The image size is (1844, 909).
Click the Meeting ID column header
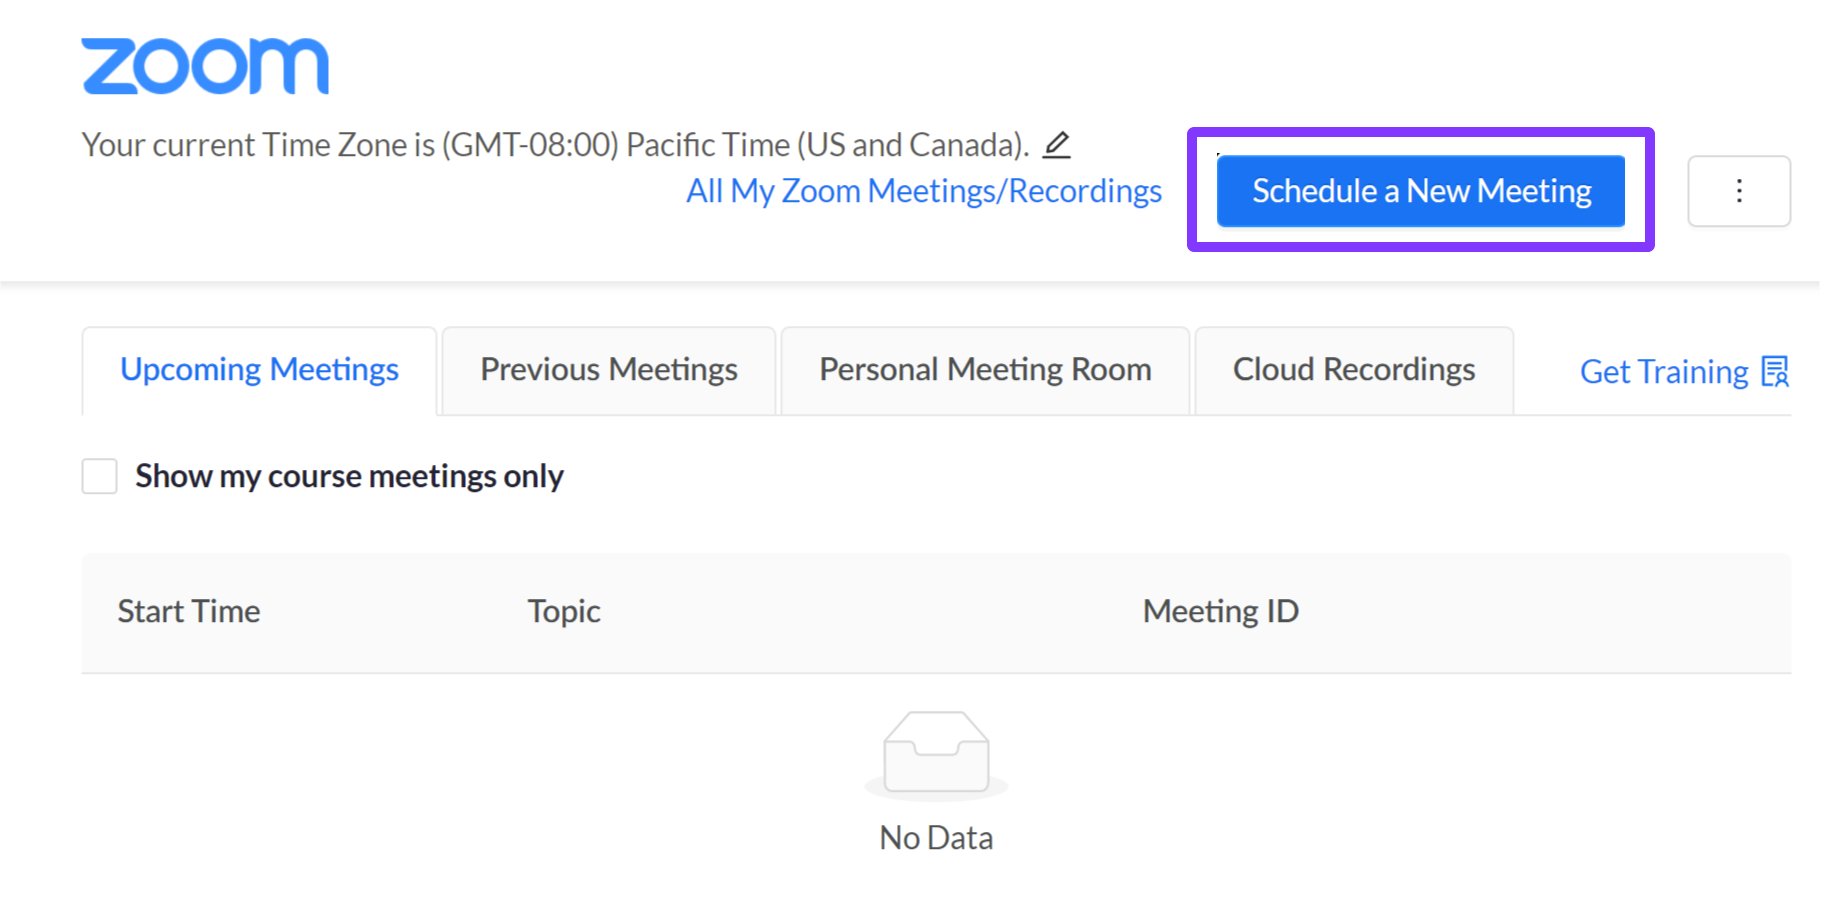click(x=1220, y=611)
